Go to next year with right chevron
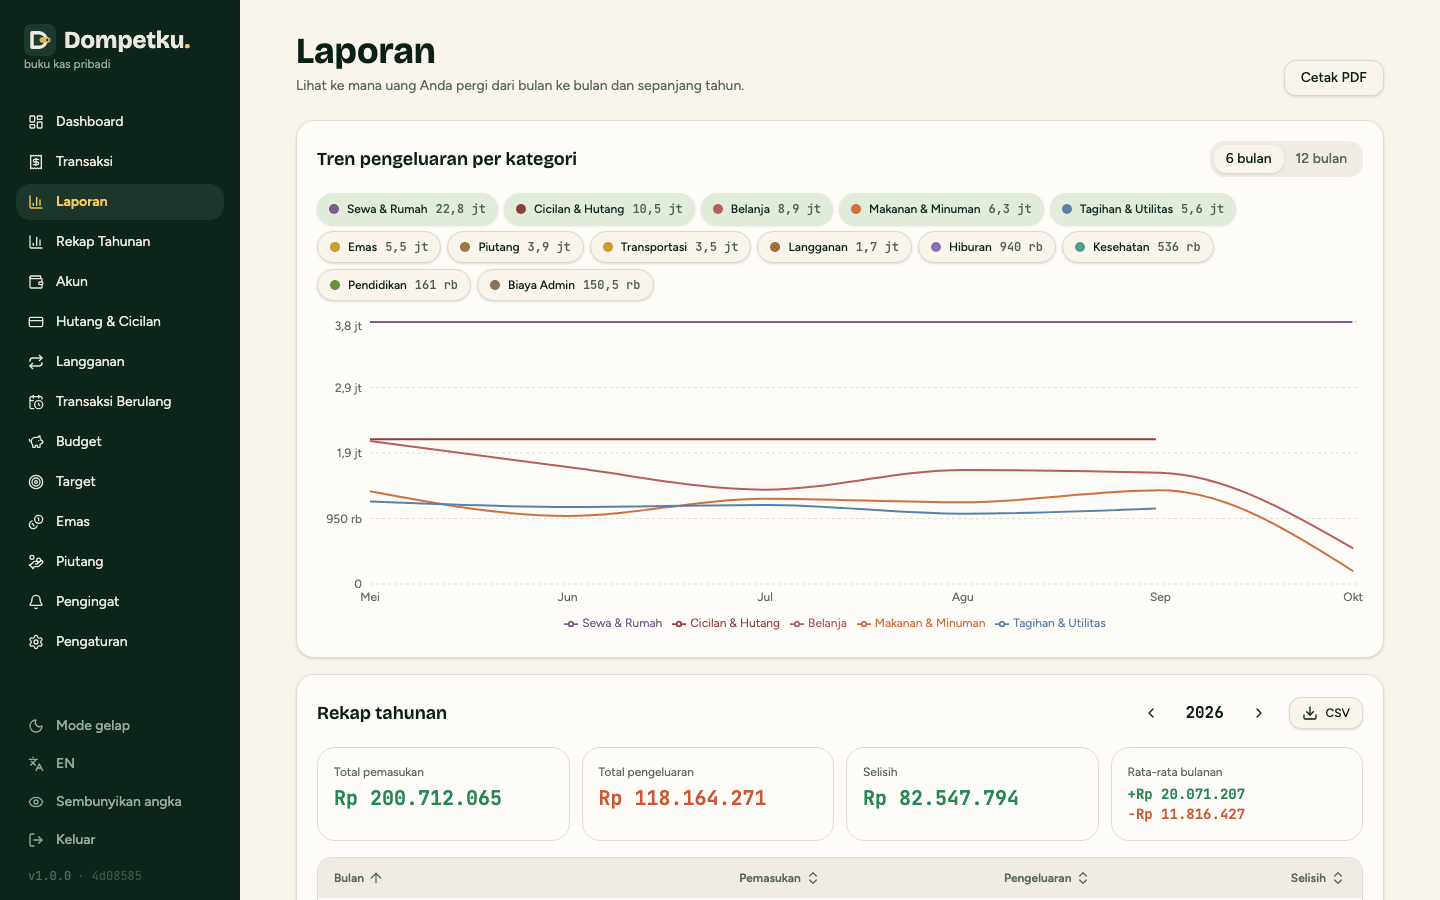The image size is (1440, 900). (1259, 713)
